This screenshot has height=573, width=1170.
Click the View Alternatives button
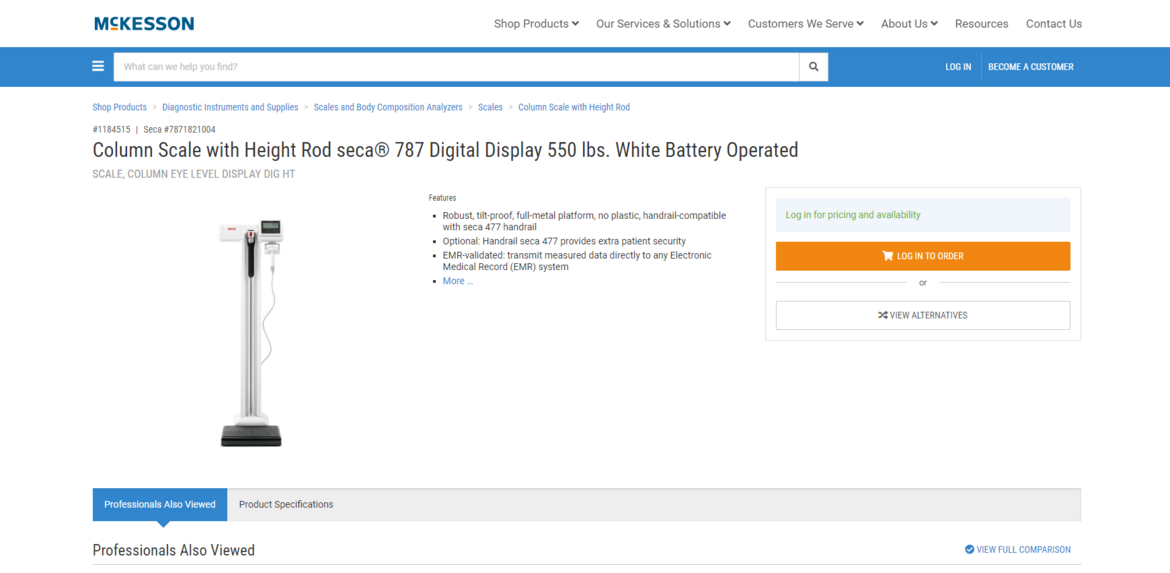923,316
